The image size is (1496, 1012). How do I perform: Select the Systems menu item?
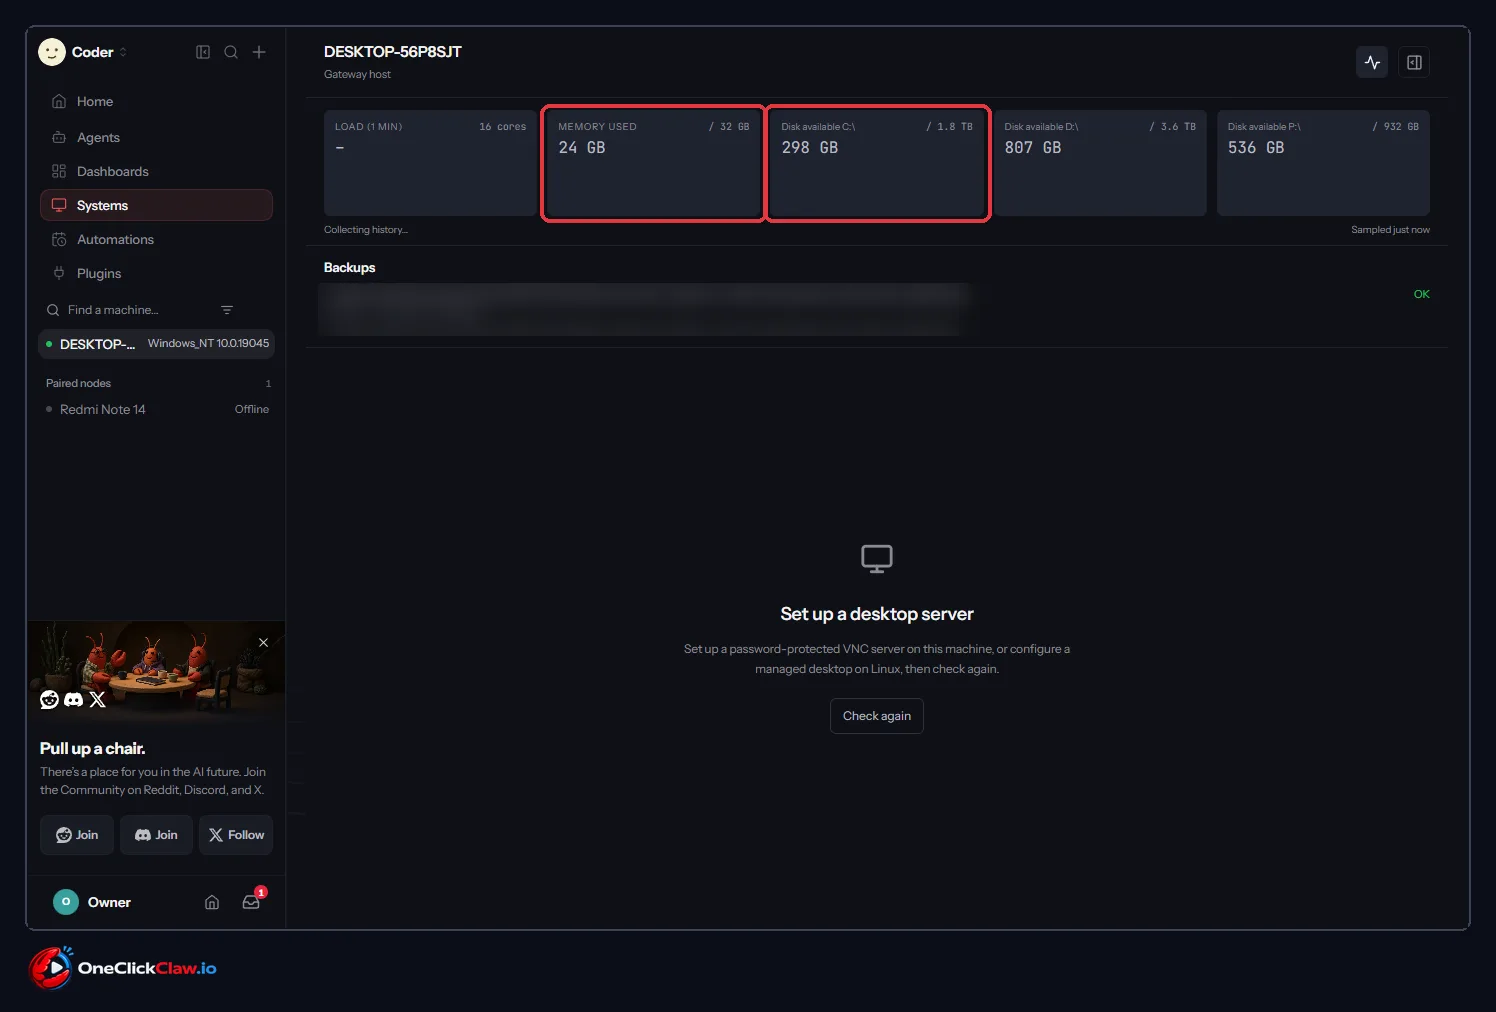(156, 205)
